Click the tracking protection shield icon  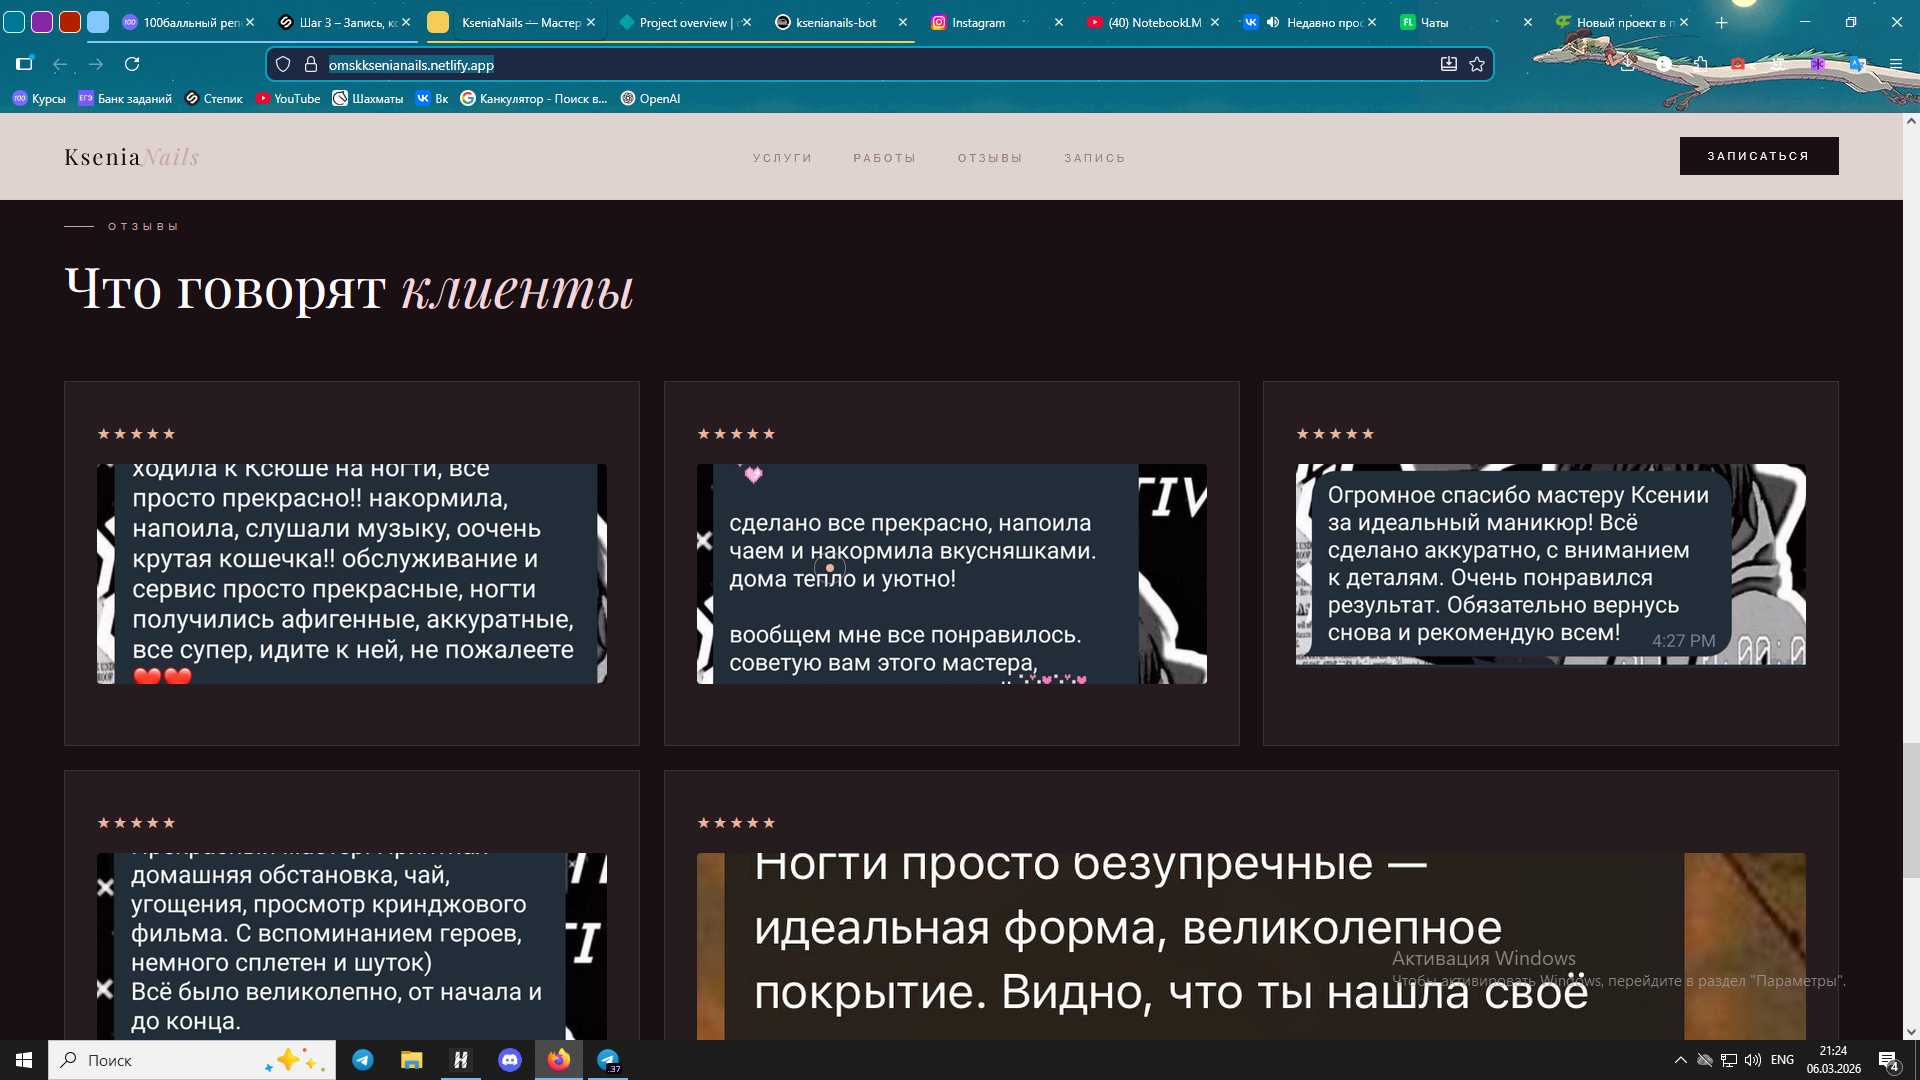(x=283, y=64)
